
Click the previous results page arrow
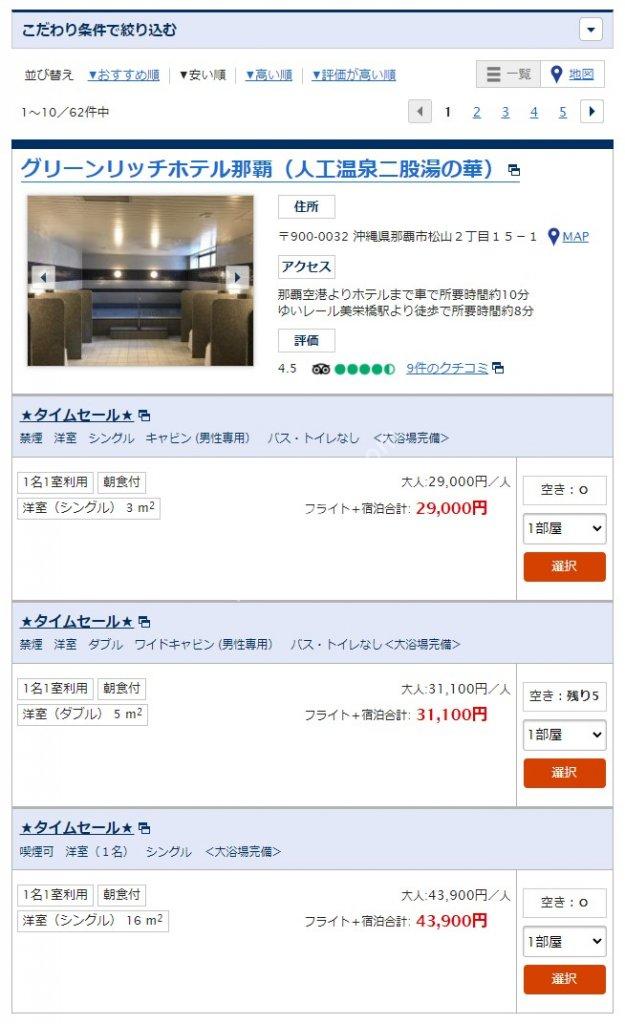coord(420,111)
